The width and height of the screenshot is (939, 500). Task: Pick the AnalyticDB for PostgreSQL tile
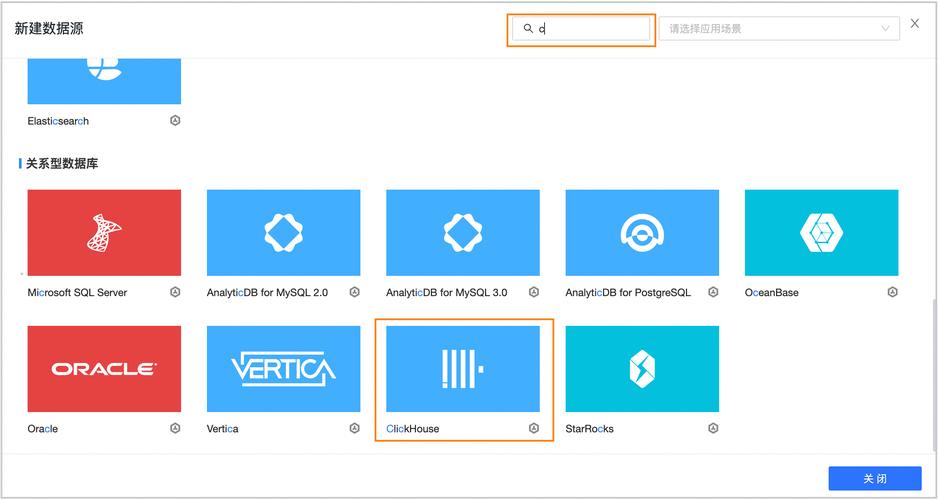tap(642, 232)
